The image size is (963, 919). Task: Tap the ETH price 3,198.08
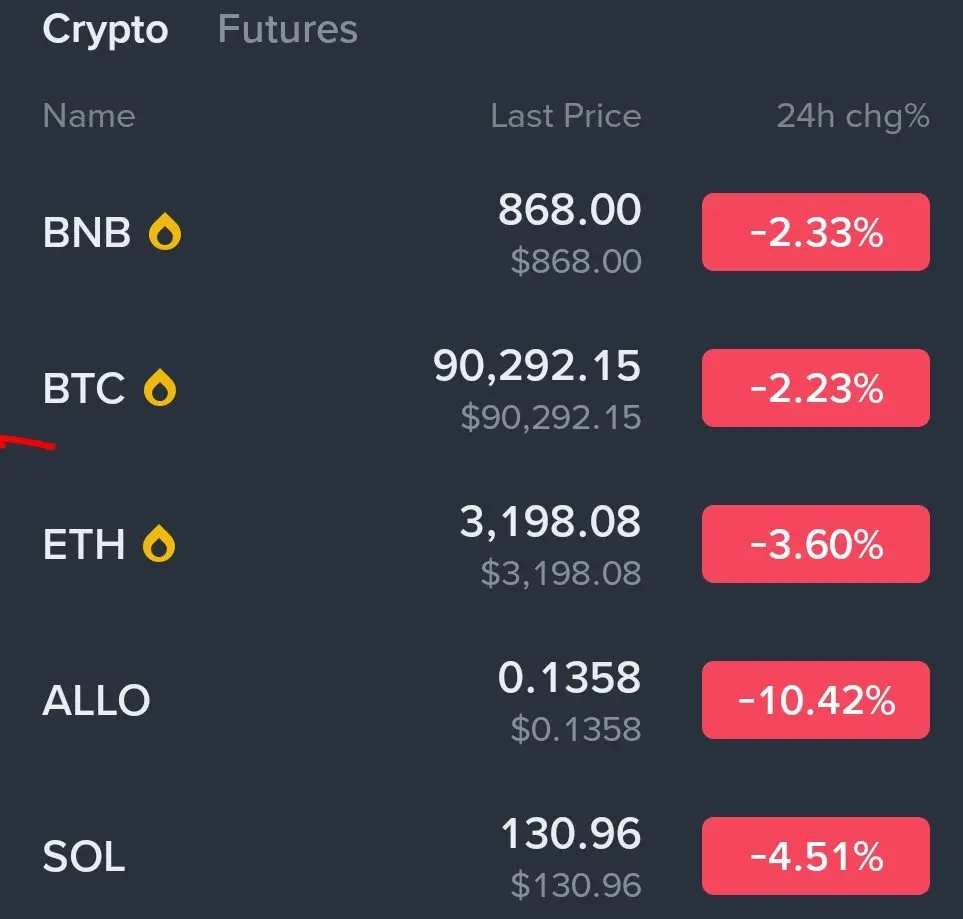point(550,523)
